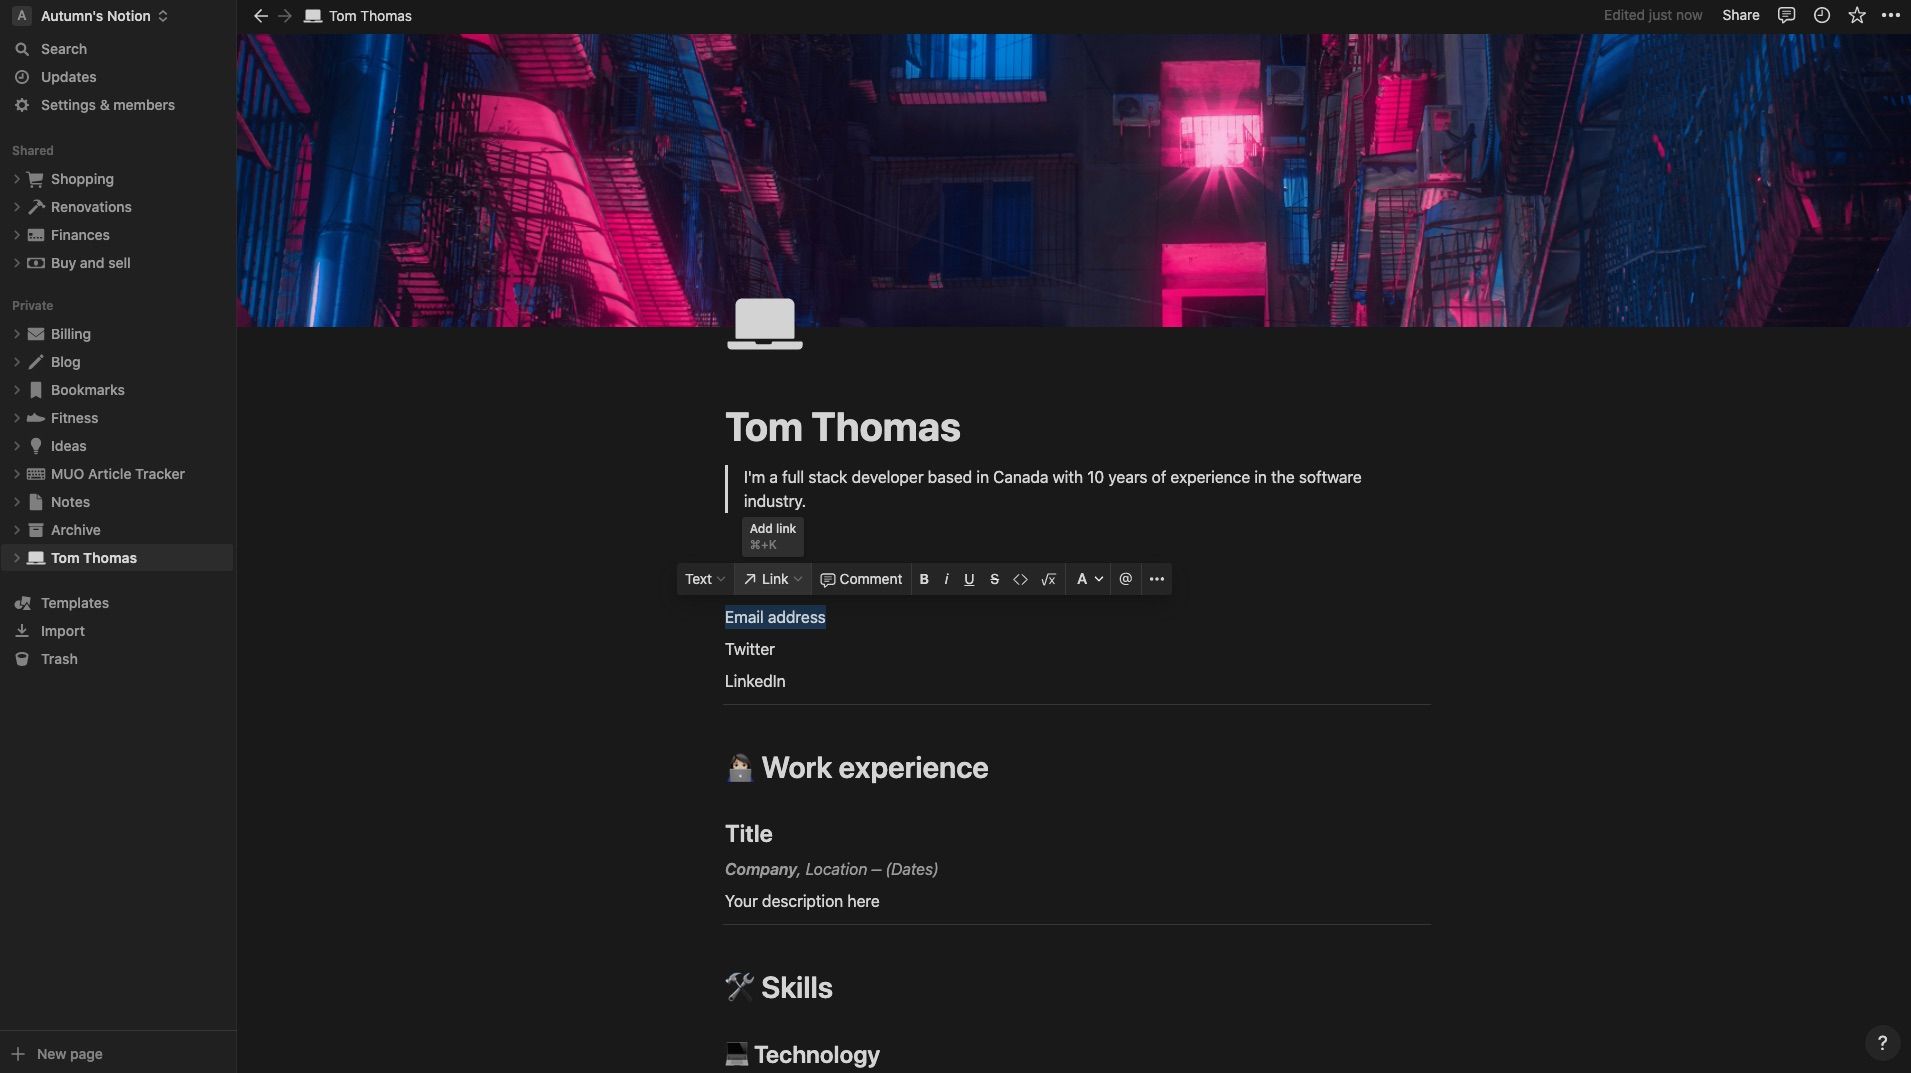Add a comment to selected text
Screen dimensions: 1911x1073
(x=861, y=579)
